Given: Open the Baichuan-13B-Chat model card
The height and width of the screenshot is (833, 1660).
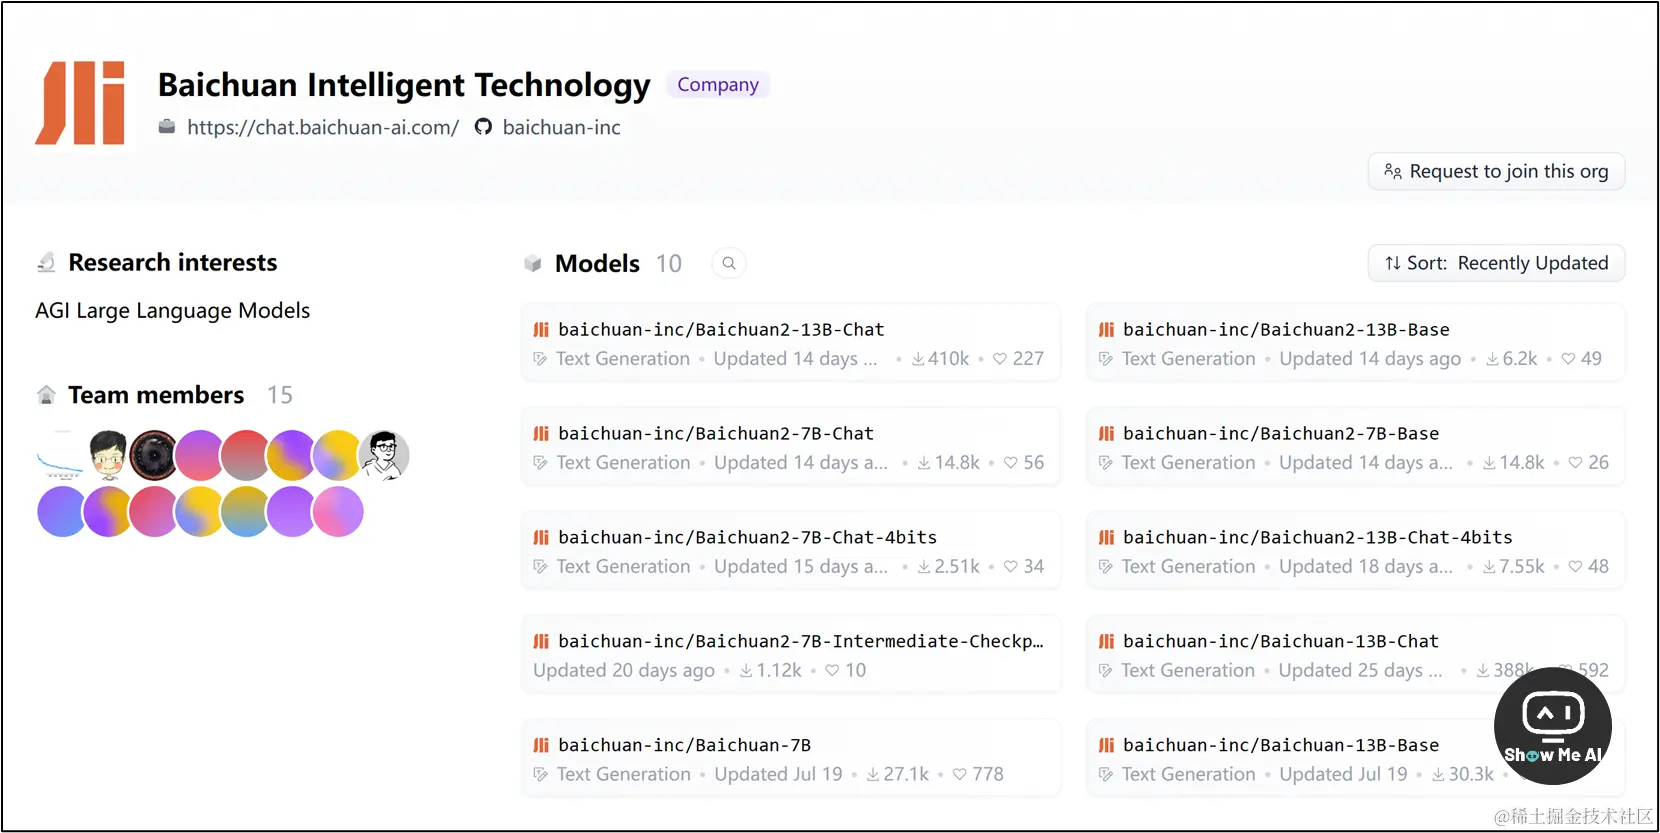Looking at the screenshot, I should click(x=1355, y=655).
